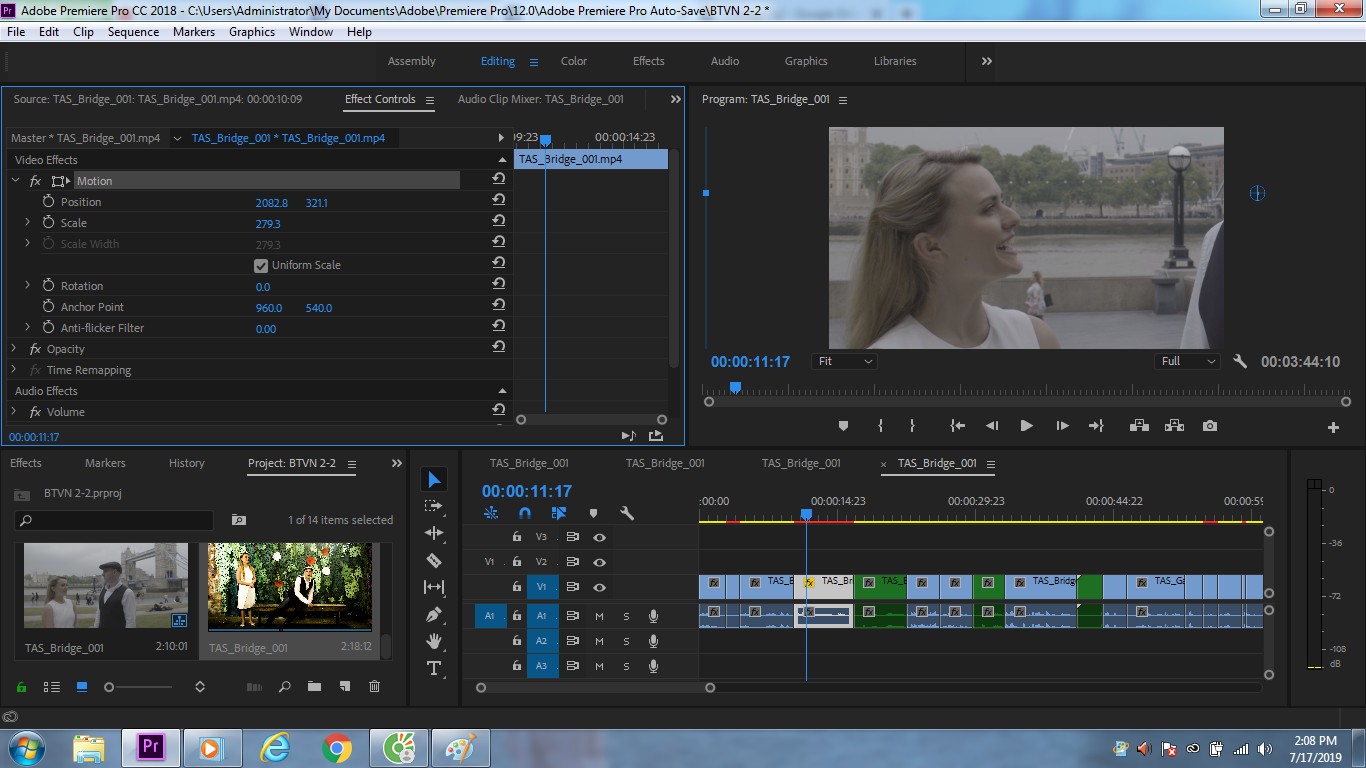
Task: Click New Bin folder icon
Action: click(x=314, y=687)
